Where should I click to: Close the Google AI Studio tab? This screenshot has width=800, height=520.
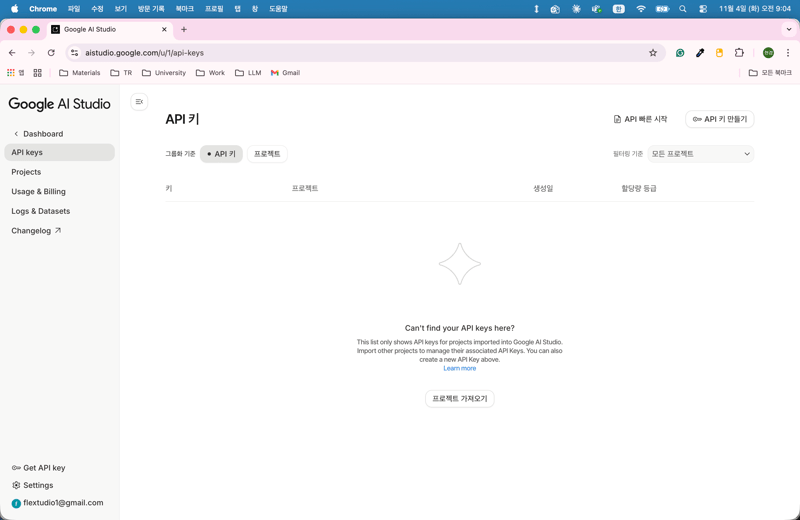[x=164, y=30]
